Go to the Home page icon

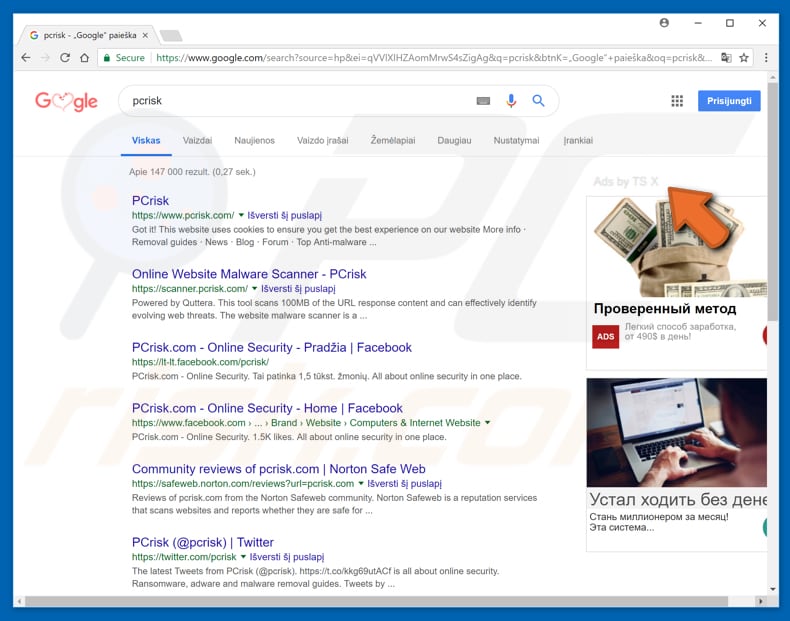point(85,58)
